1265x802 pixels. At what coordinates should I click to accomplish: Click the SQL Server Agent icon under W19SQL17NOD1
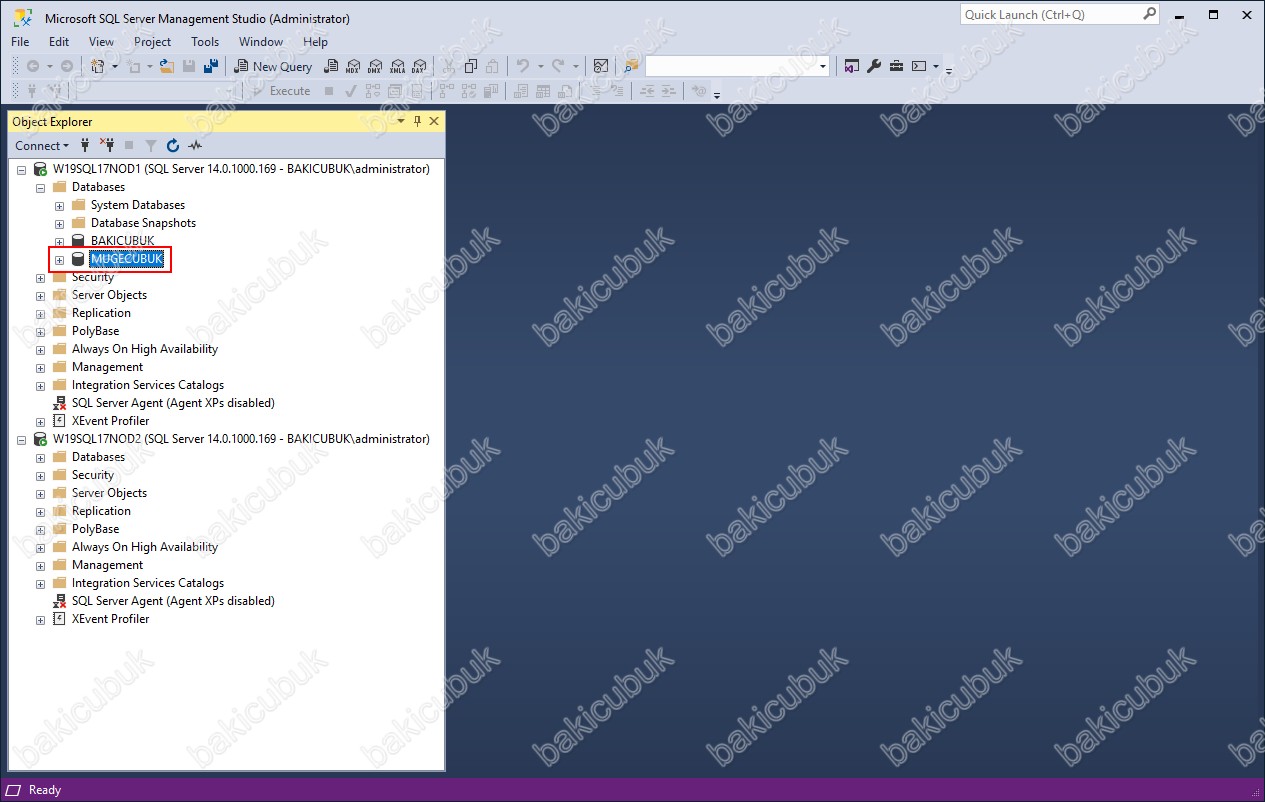pos(59,403)
